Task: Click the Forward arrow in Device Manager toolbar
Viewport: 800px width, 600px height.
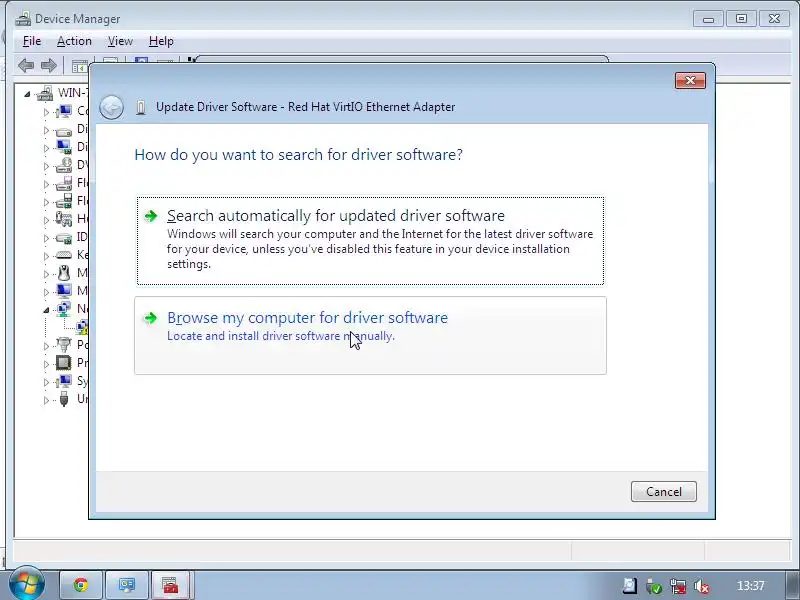Action: click(49, 65)
